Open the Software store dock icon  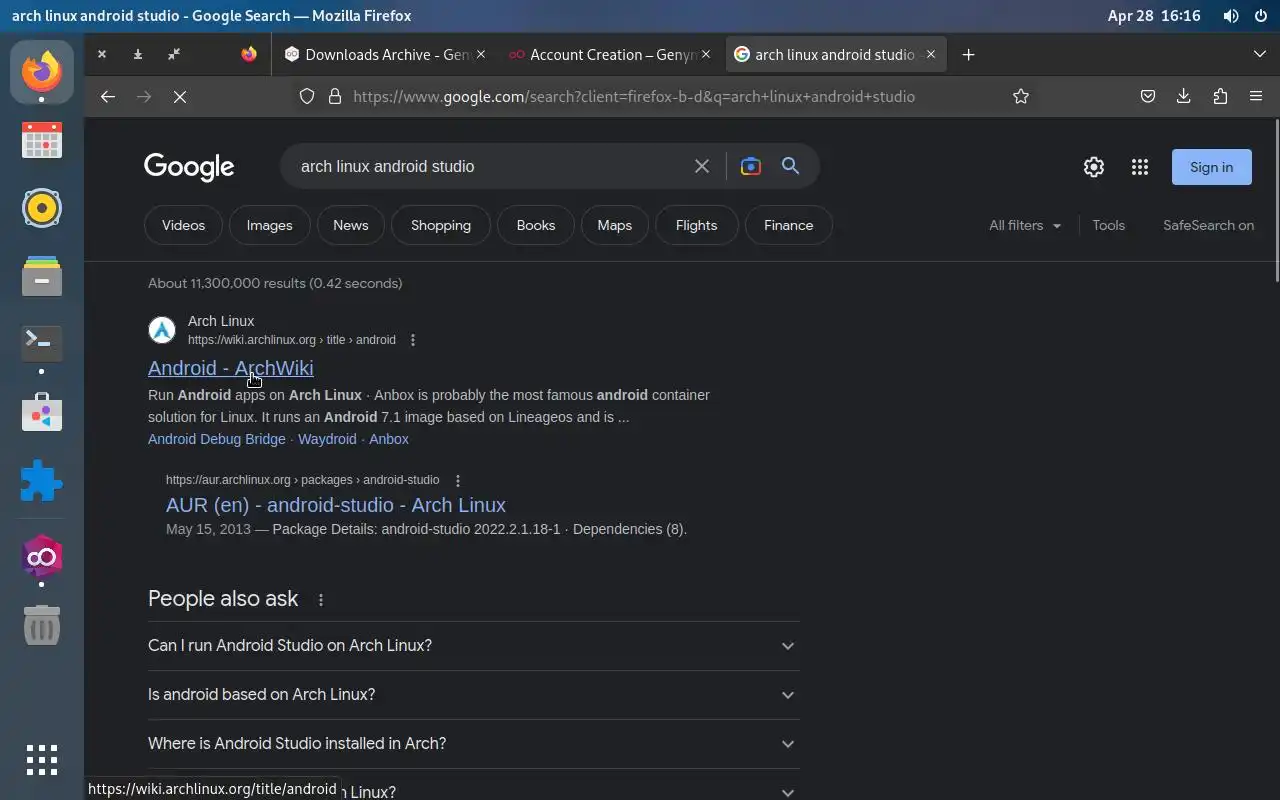[x=42, y=412]
